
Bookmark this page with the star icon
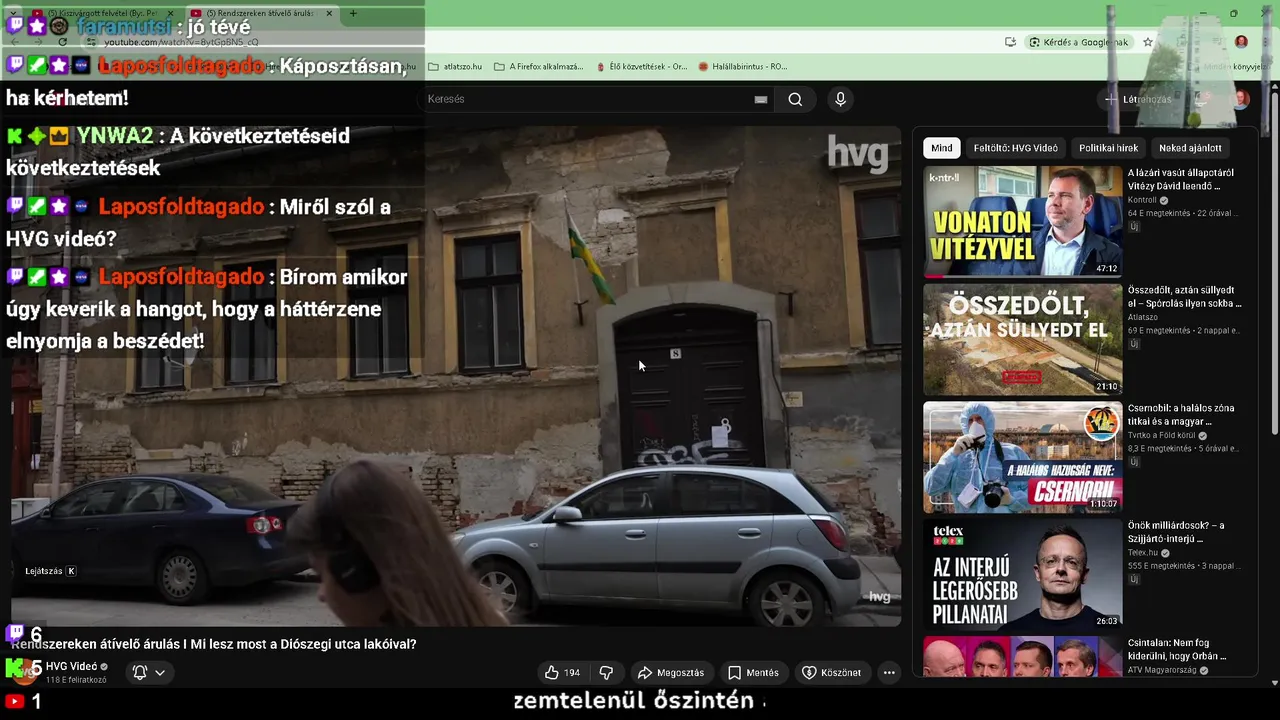pyautogui.click(x=1148, y=42)
